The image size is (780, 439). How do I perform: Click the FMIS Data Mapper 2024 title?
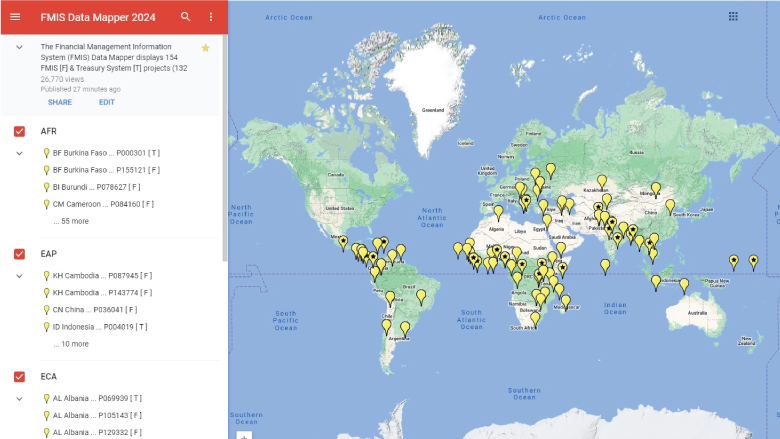tap(98, 17)
